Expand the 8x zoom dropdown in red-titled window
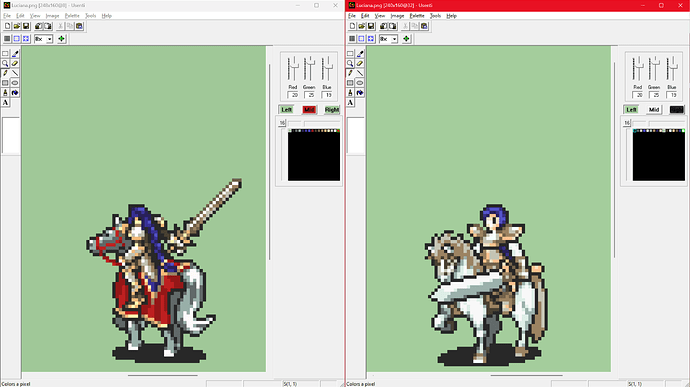This screenshot has width=690, height=387. click(394, 39)
